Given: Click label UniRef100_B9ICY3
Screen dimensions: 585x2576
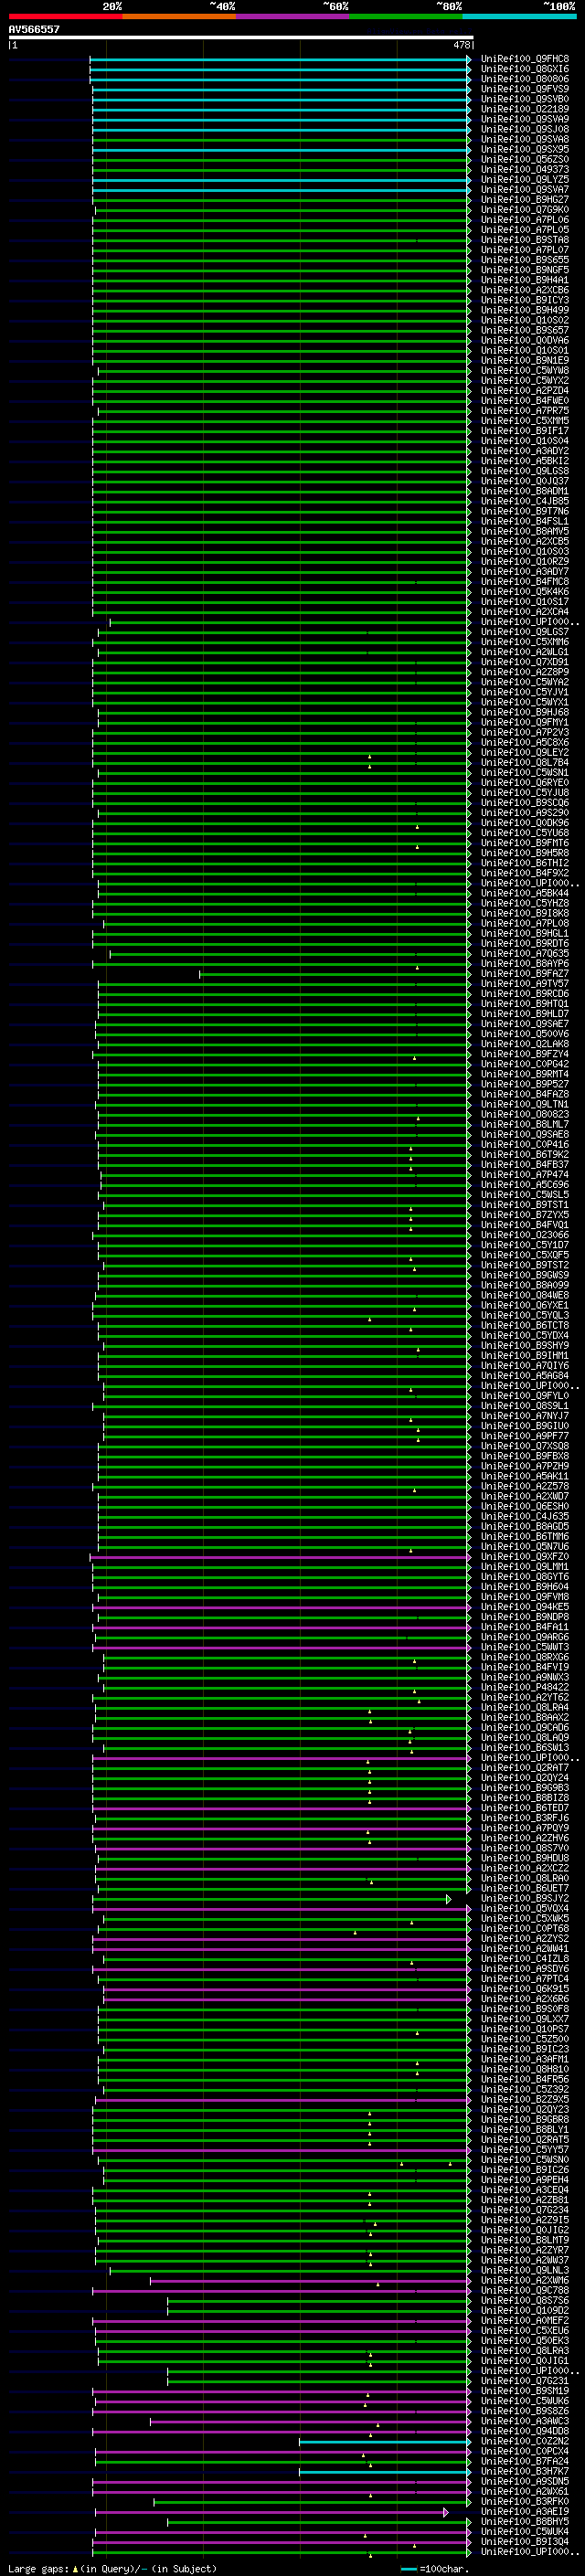Looking at the screenshot, I should pyautogui.click(x=525, y=300).
